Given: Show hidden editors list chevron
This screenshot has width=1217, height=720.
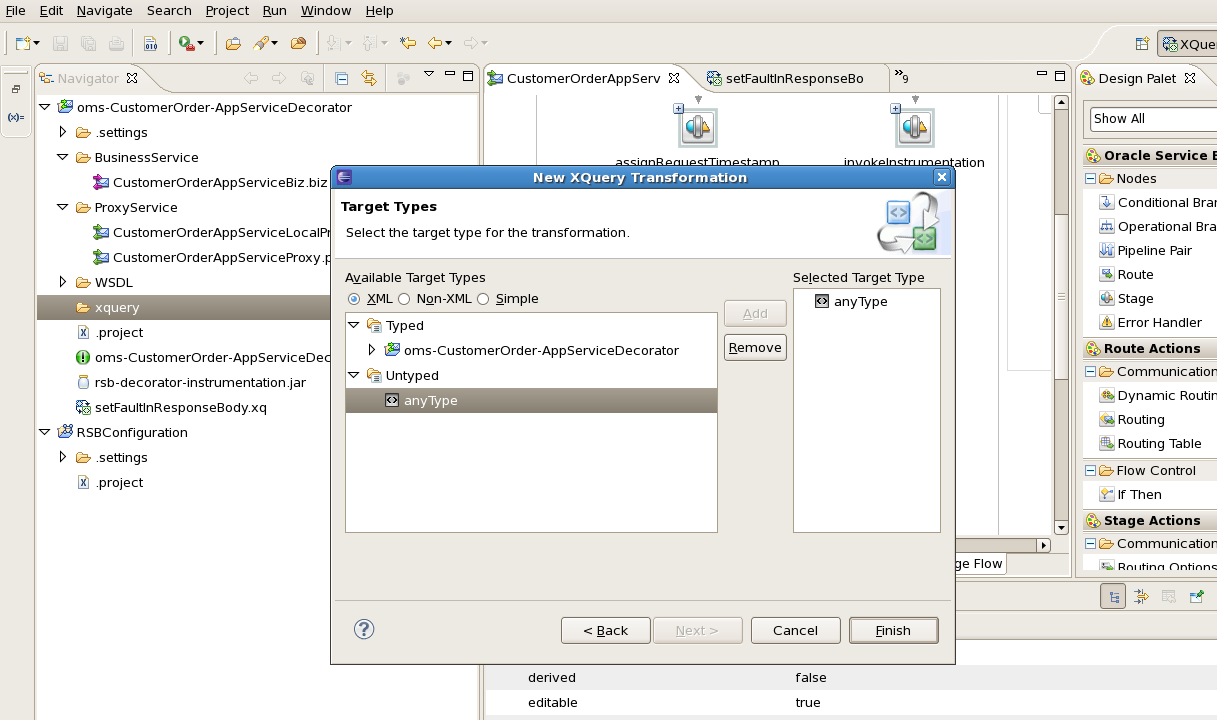Looking at the screenshot, I should (x=901, y=77).
